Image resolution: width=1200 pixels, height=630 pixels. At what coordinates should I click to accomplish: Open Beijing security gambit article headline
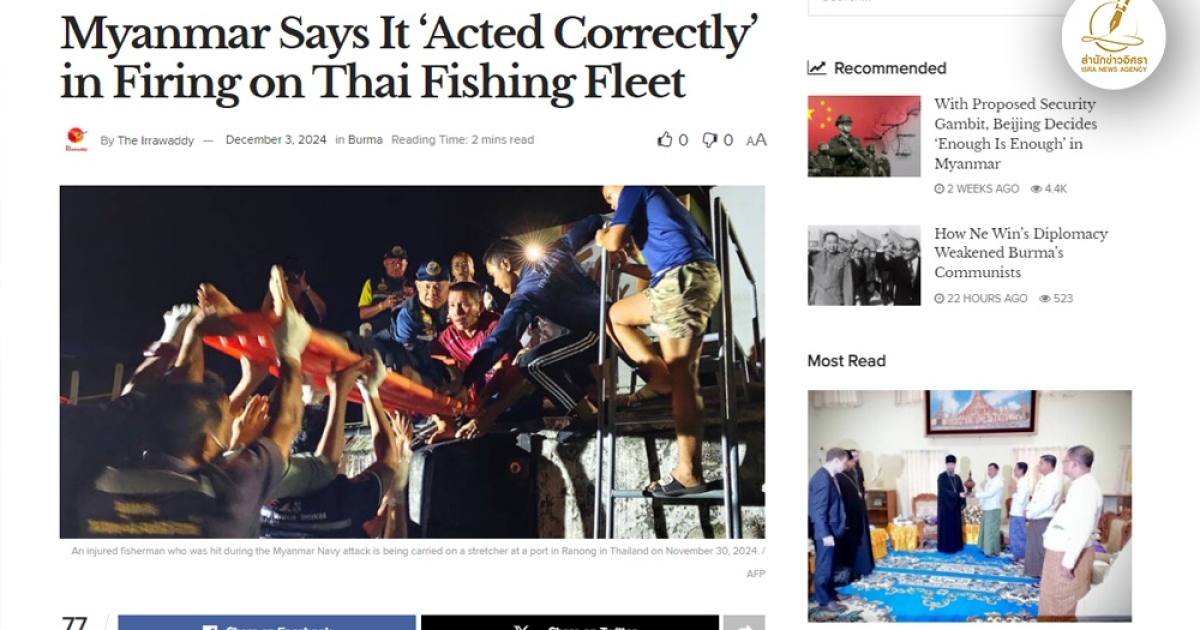click(1015, 134)
